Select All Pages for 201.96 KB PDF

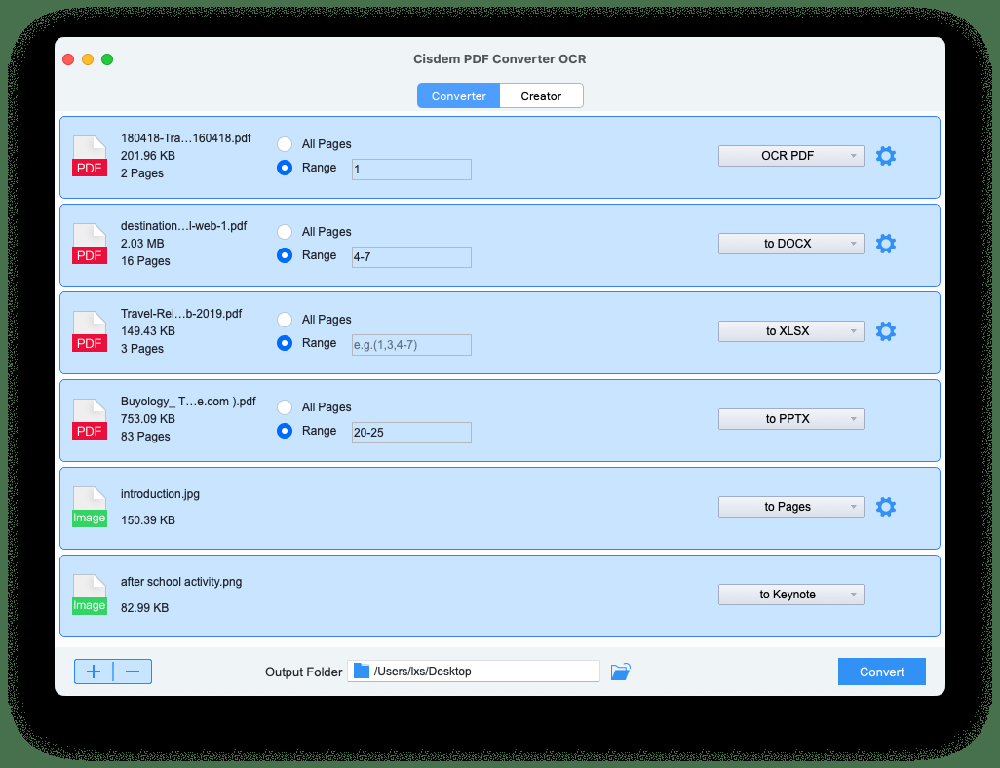[x=284, y=144]
